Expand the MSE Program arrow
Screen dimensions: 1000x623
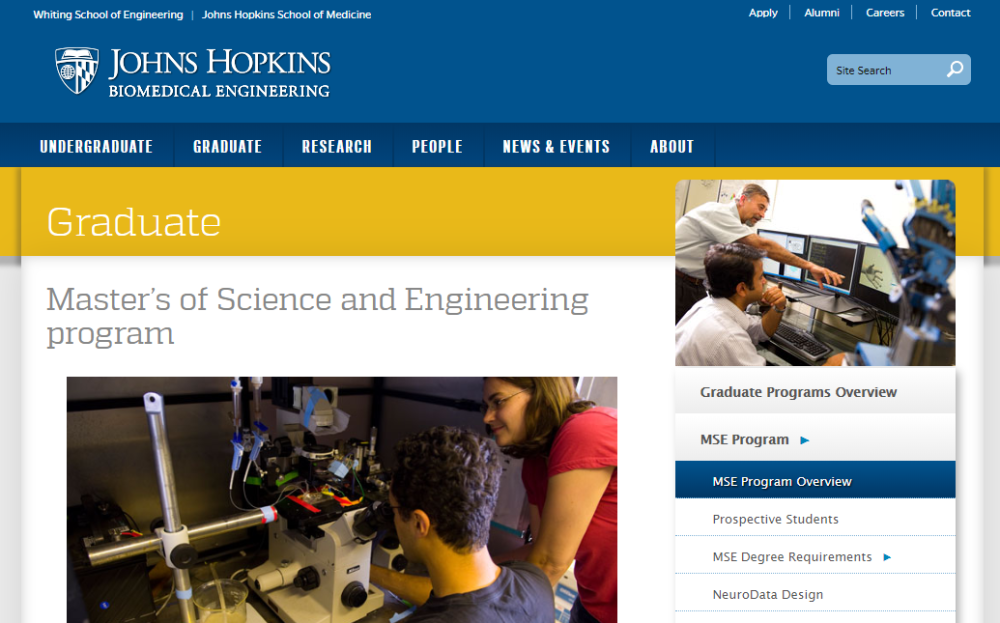pos(805,440)
